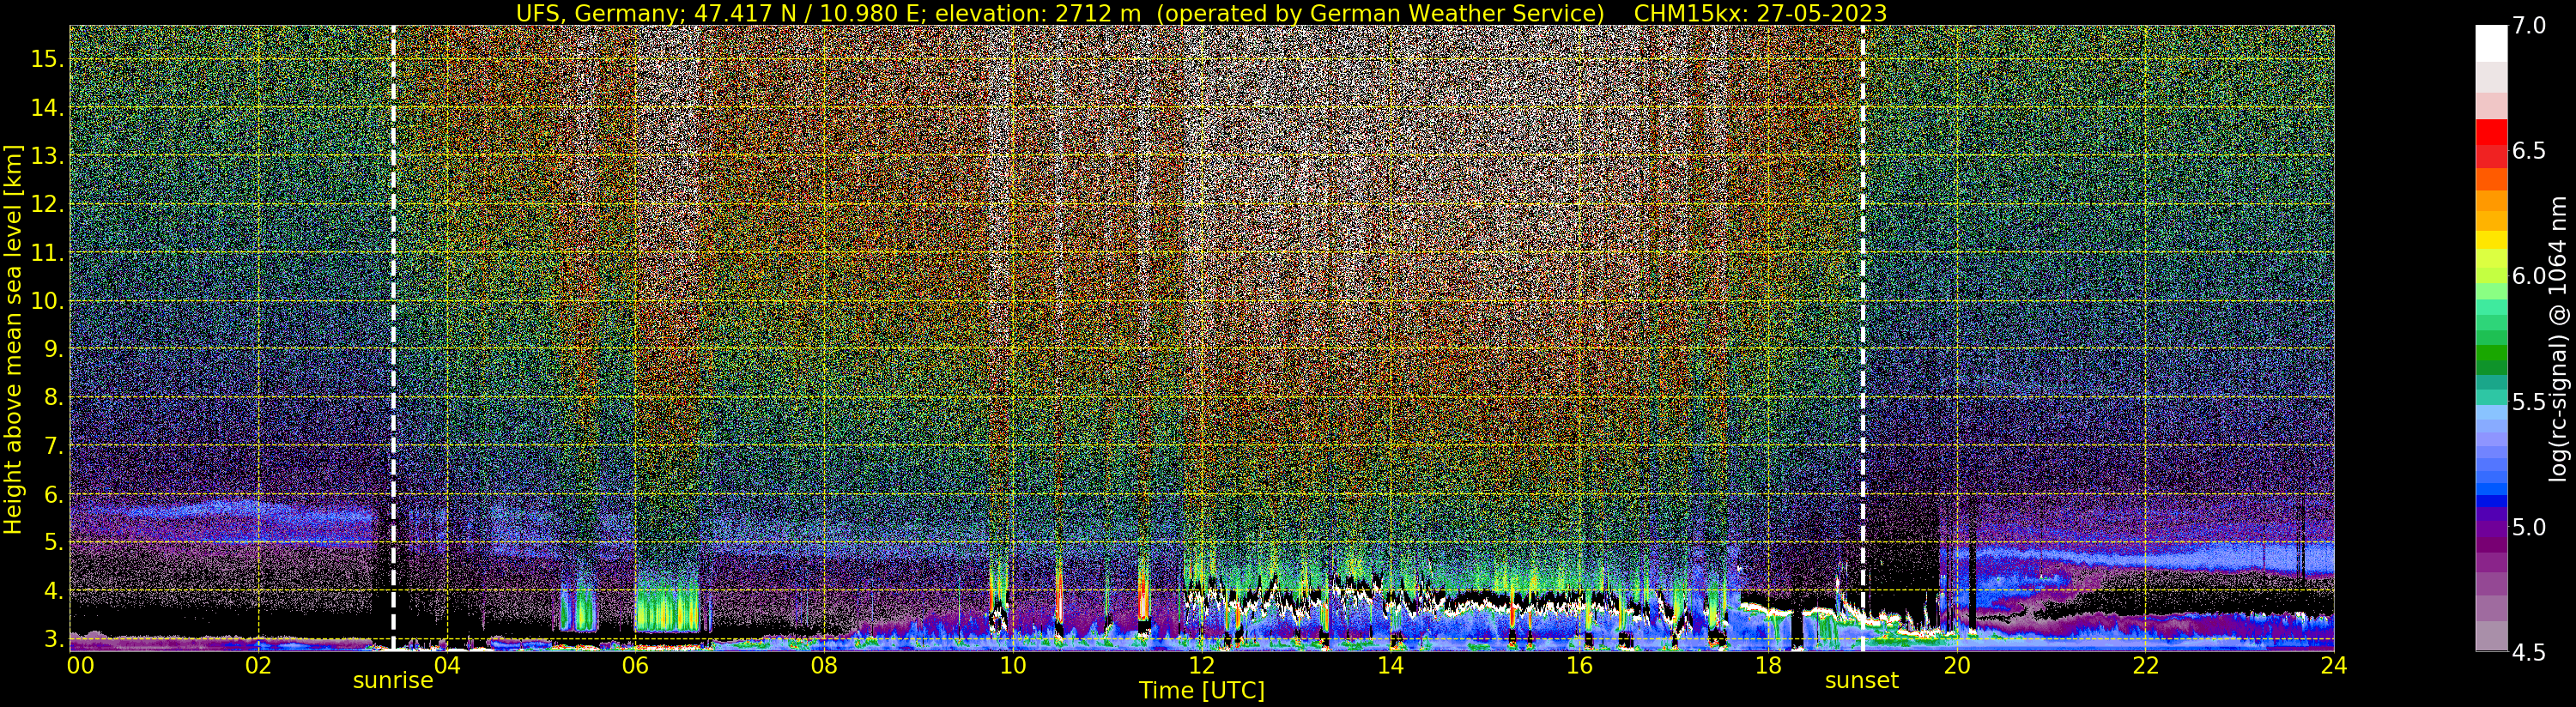
Task: Click the time axis tick '18'
Action: point(1768,665)
